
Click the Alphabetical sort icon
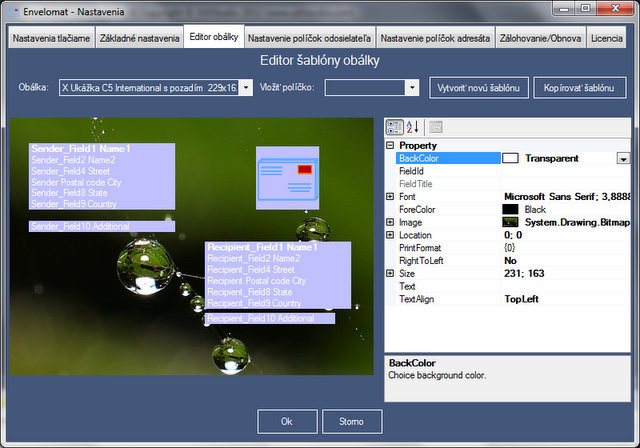[414, 127]
